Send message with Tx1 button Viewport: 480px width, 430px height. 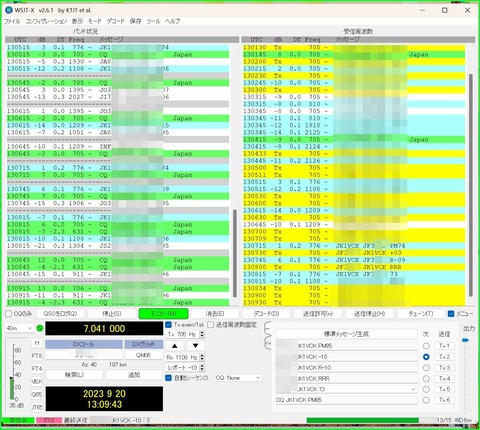click(x=444, y=346)
